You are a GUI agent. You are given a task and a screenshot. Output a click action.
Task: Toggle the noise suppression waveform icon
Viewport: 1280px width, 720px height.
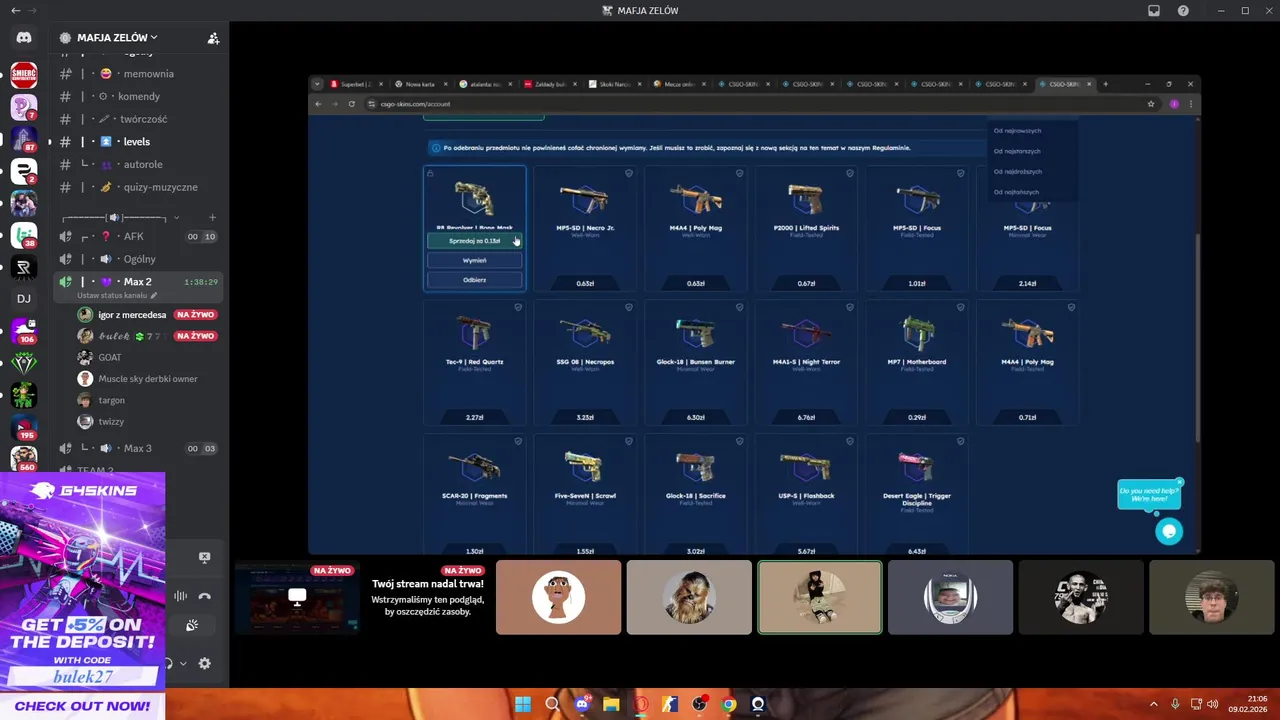point(180,596)
